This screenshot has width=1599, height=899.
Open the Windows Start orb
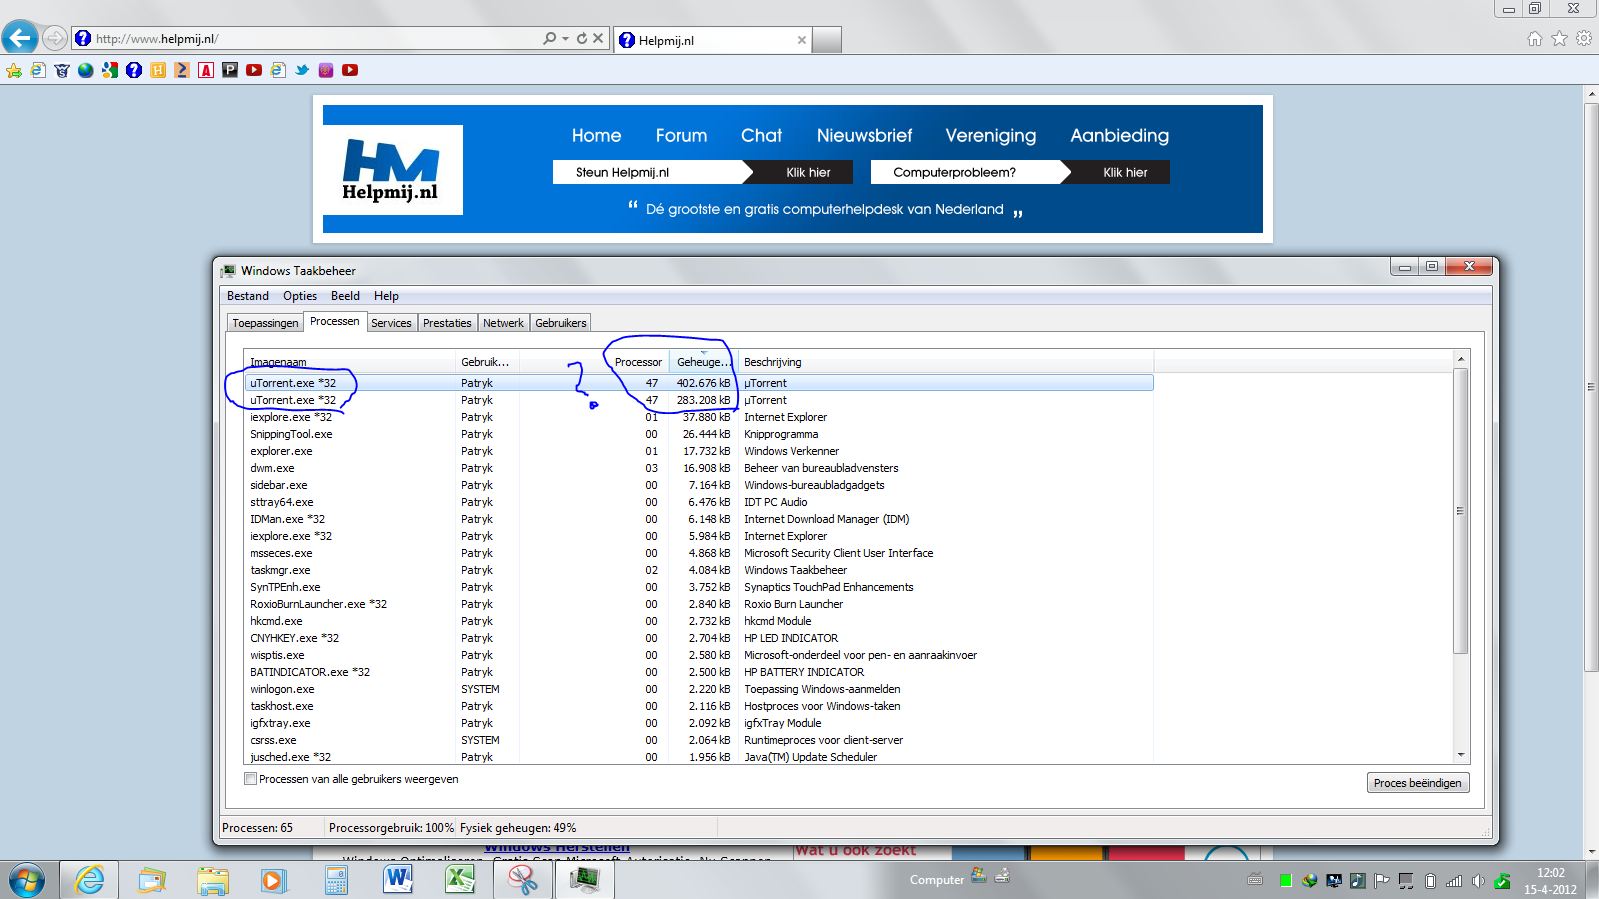click(x=27, y=880)
